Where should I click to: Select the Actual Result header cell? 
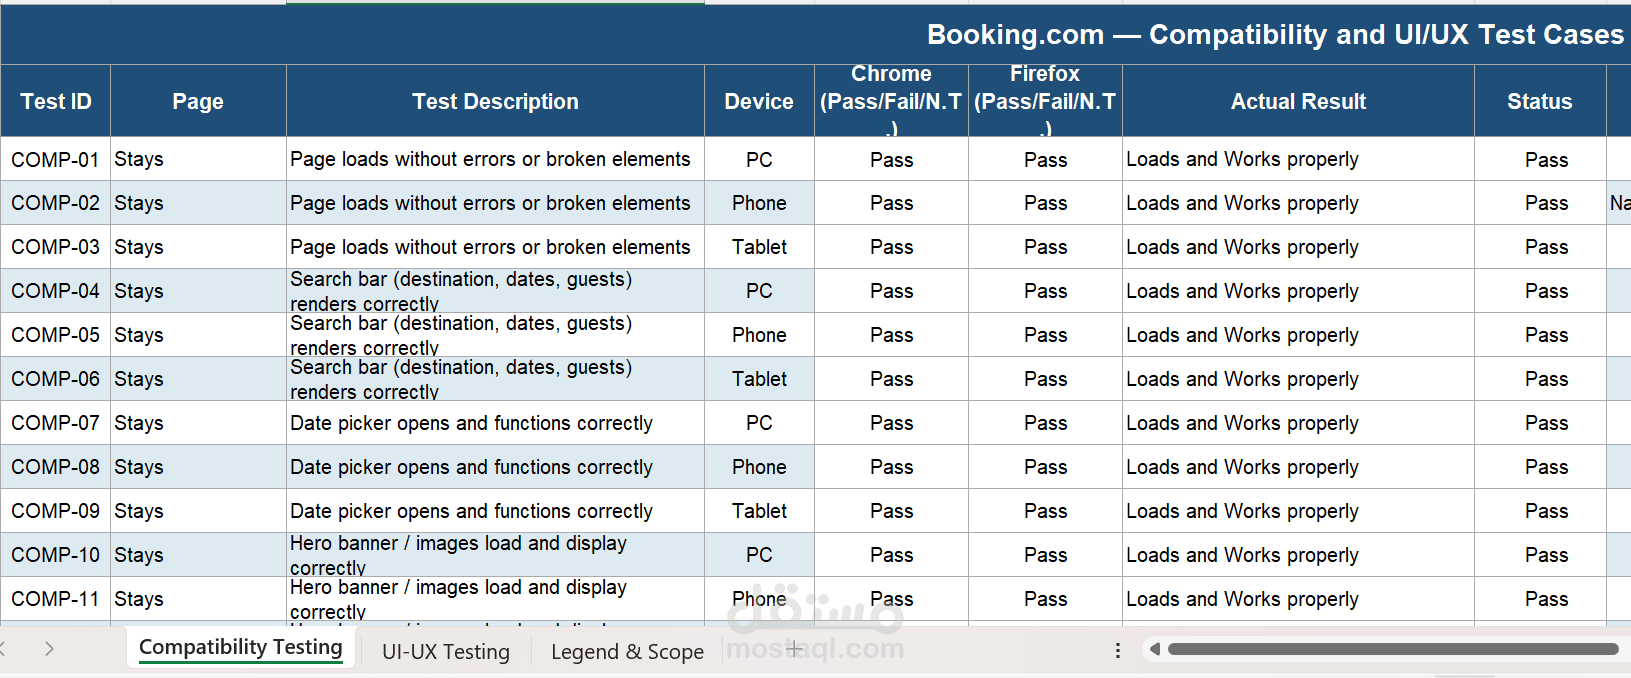pos(1298,101)
